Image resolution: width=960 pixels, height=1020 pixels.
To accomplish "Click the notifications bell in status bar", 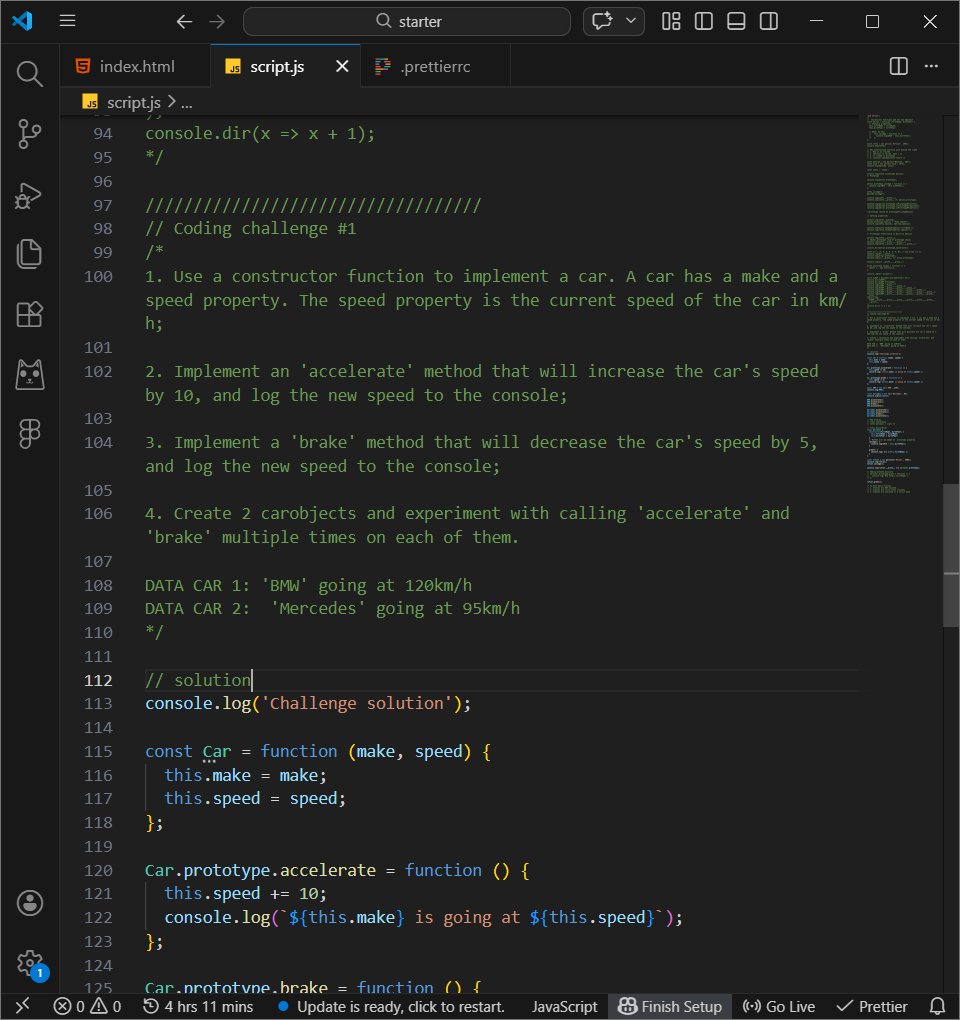I will pos(937,1006).
